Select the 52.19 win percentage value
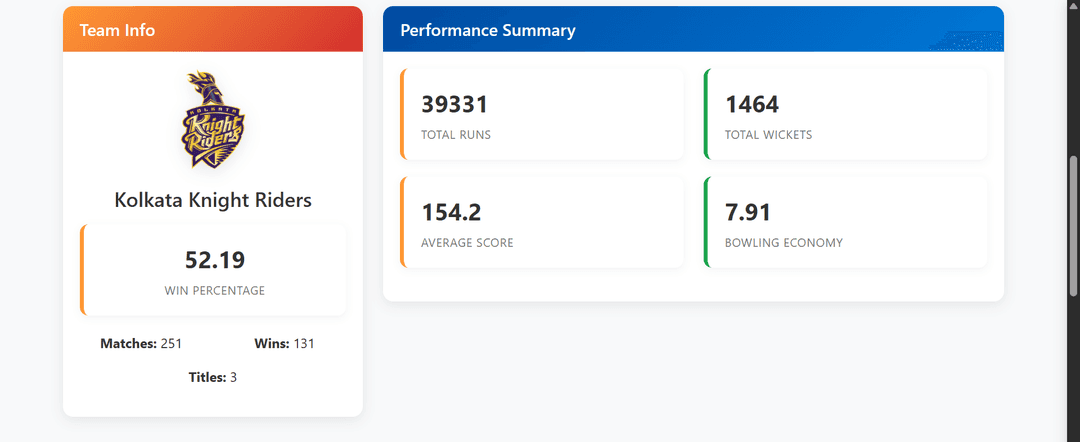This screenshot has height=442, width=1080. [x=215, y=260]
